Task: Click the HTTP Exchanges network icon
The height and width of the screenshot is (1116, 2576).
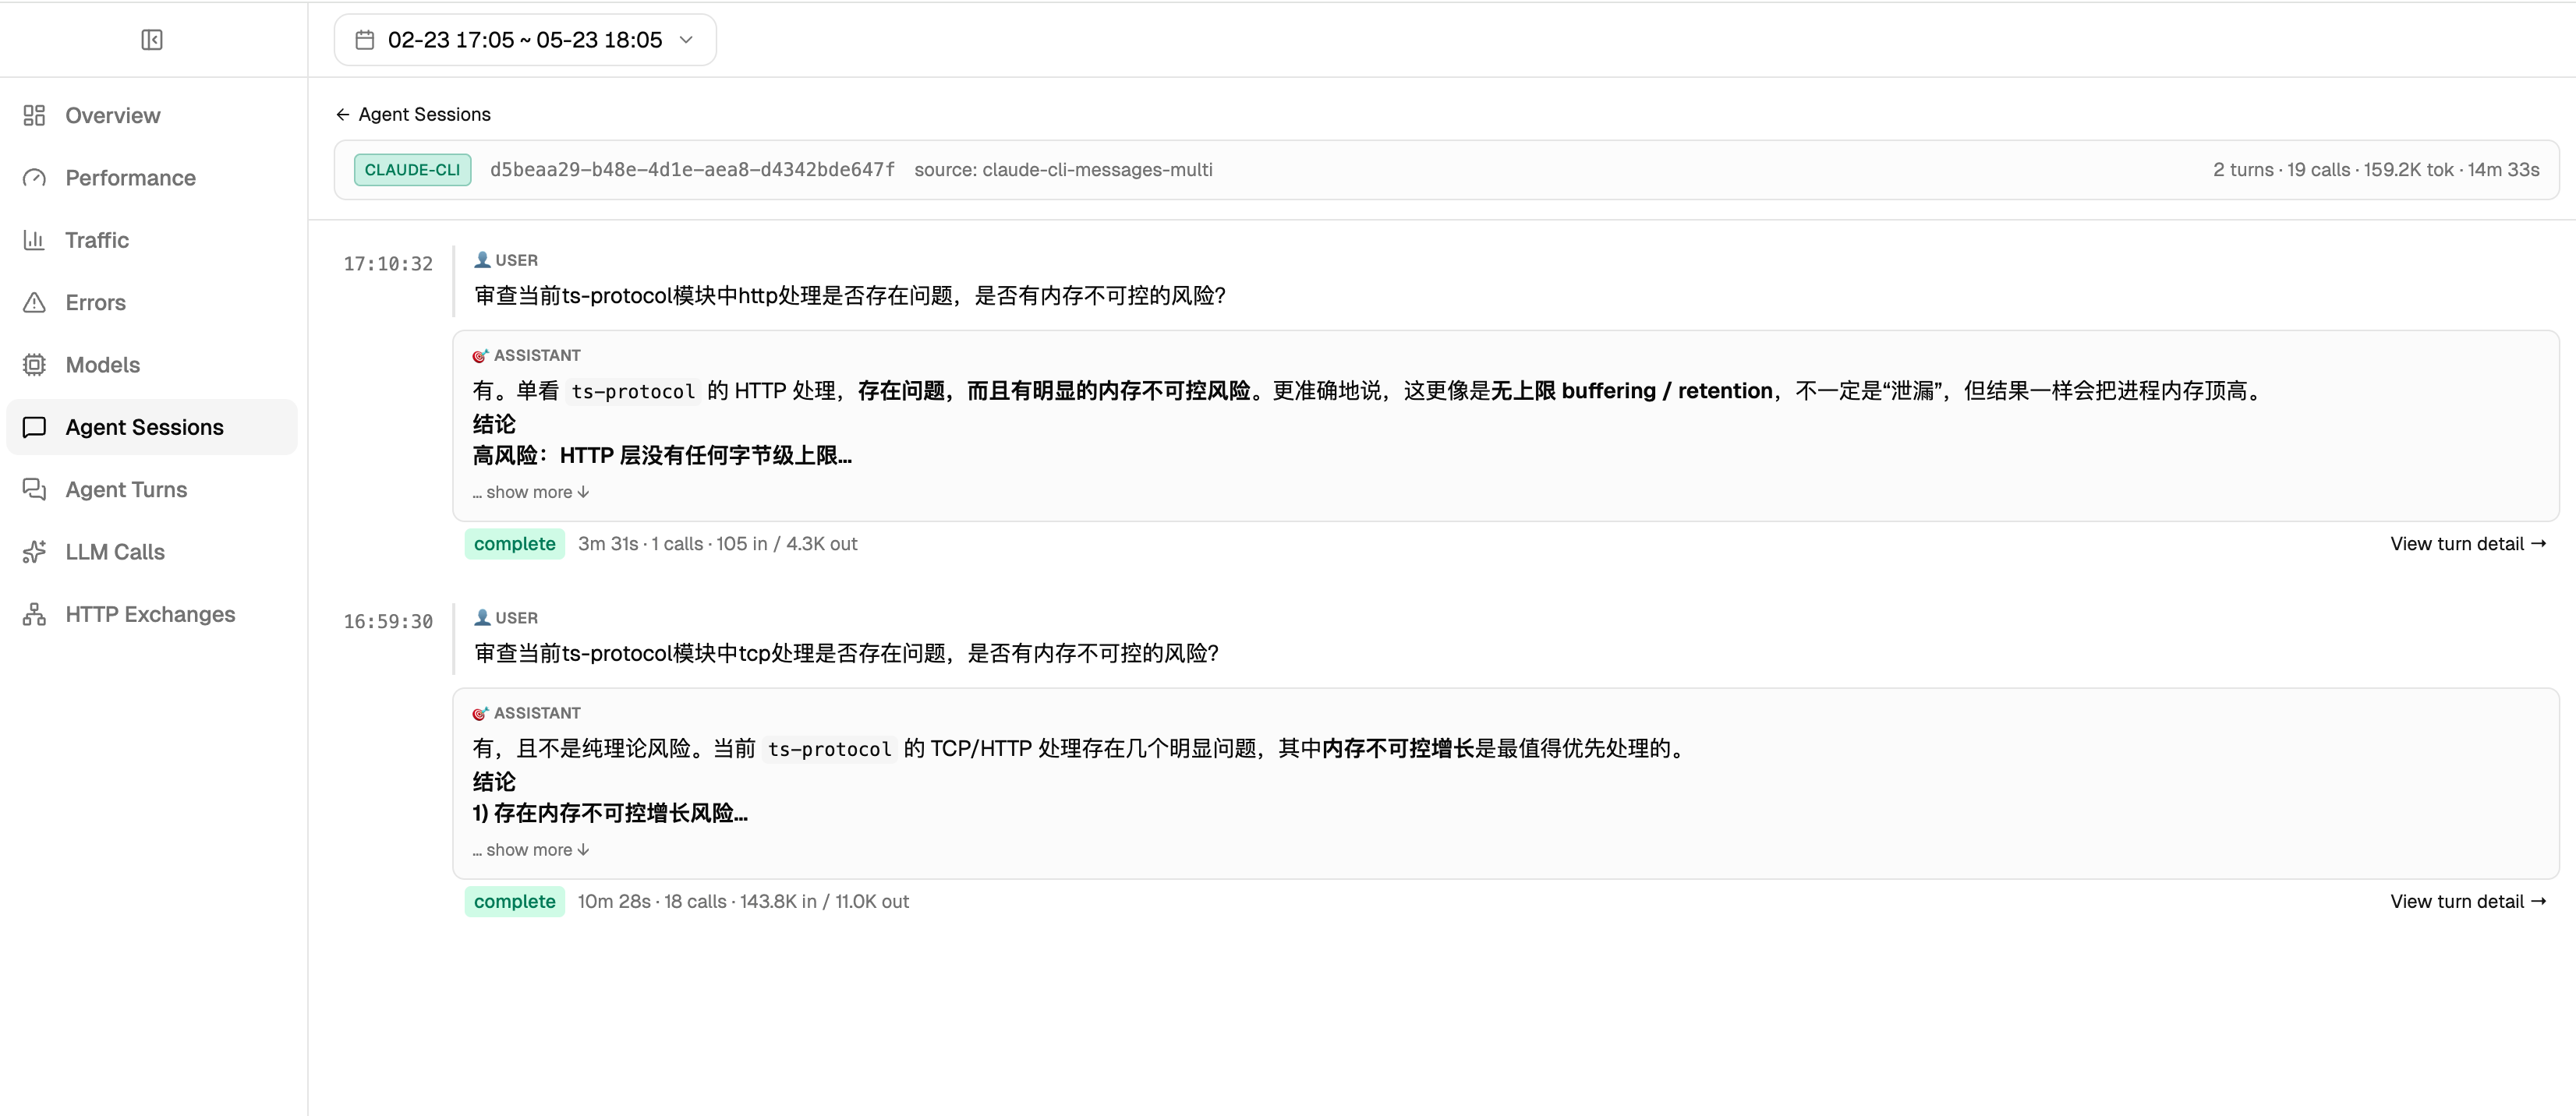Action: pos(34,614)
